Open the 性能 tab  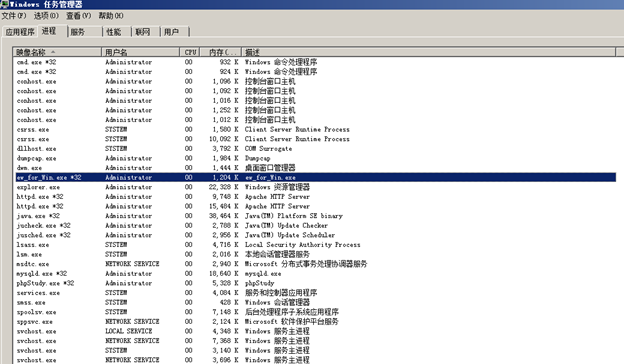coord(114,32)
